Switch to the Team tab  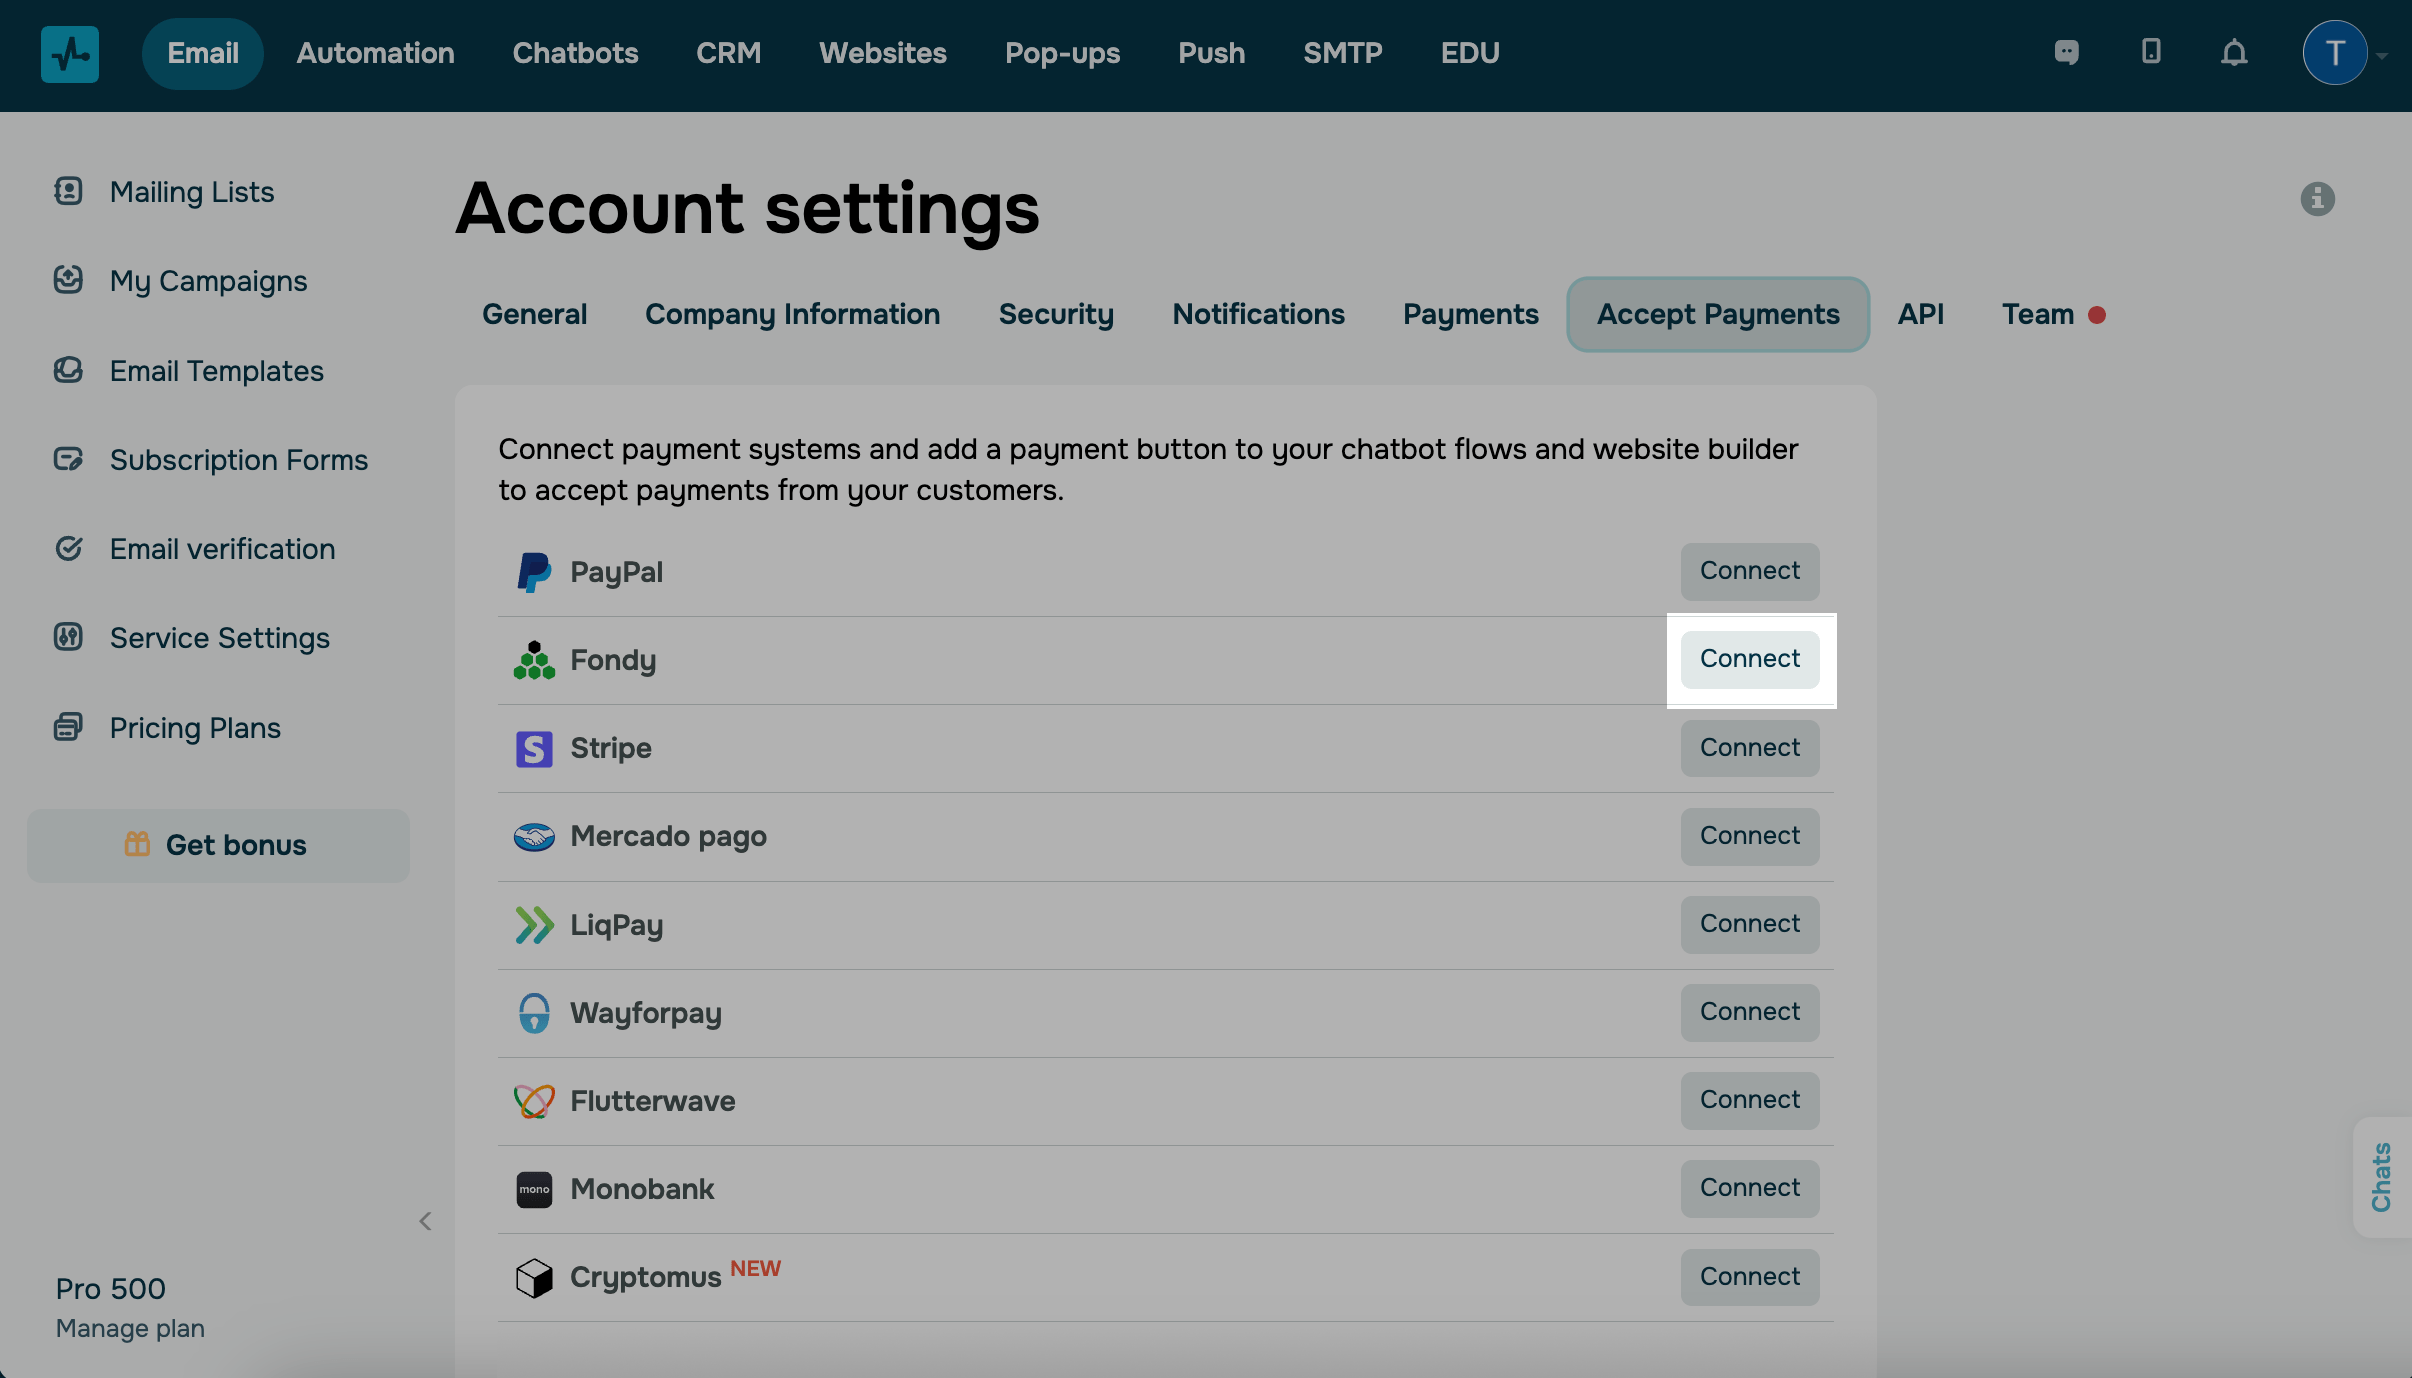[2038, 314]
